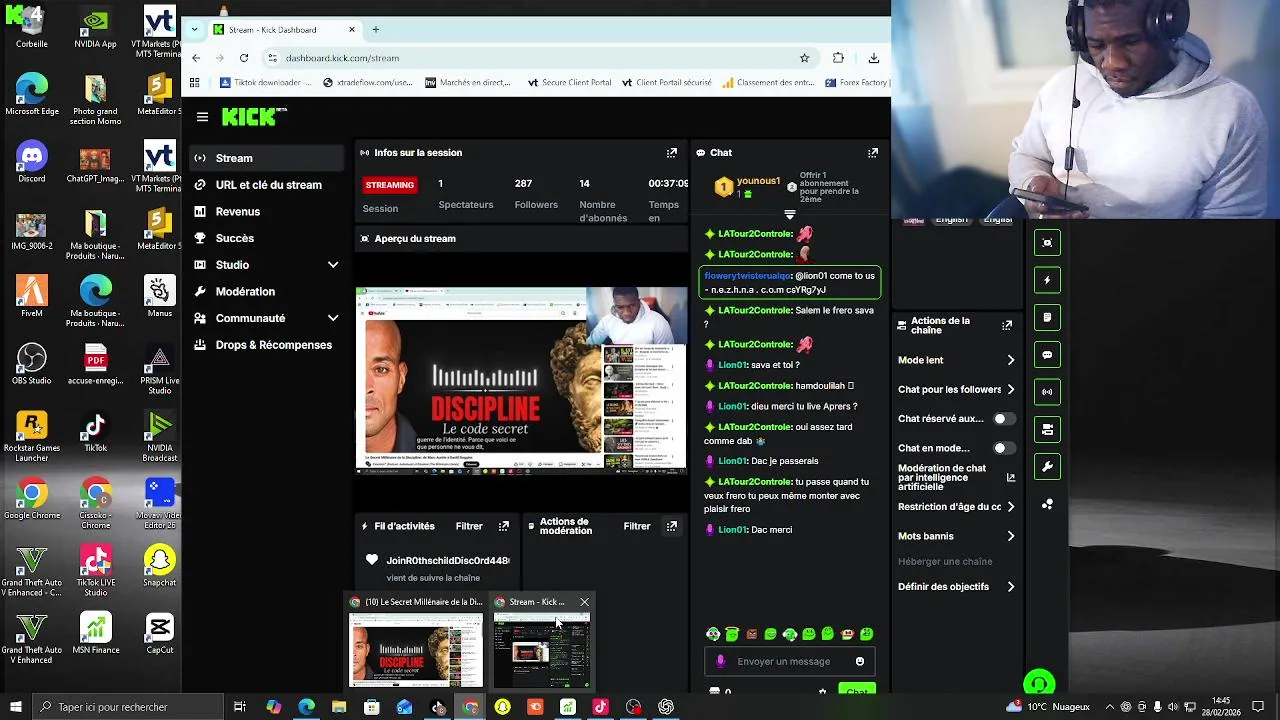Pop out the Fil d'activités panel
Viewport: 1280px width, 720px height.
click(504, 526)
